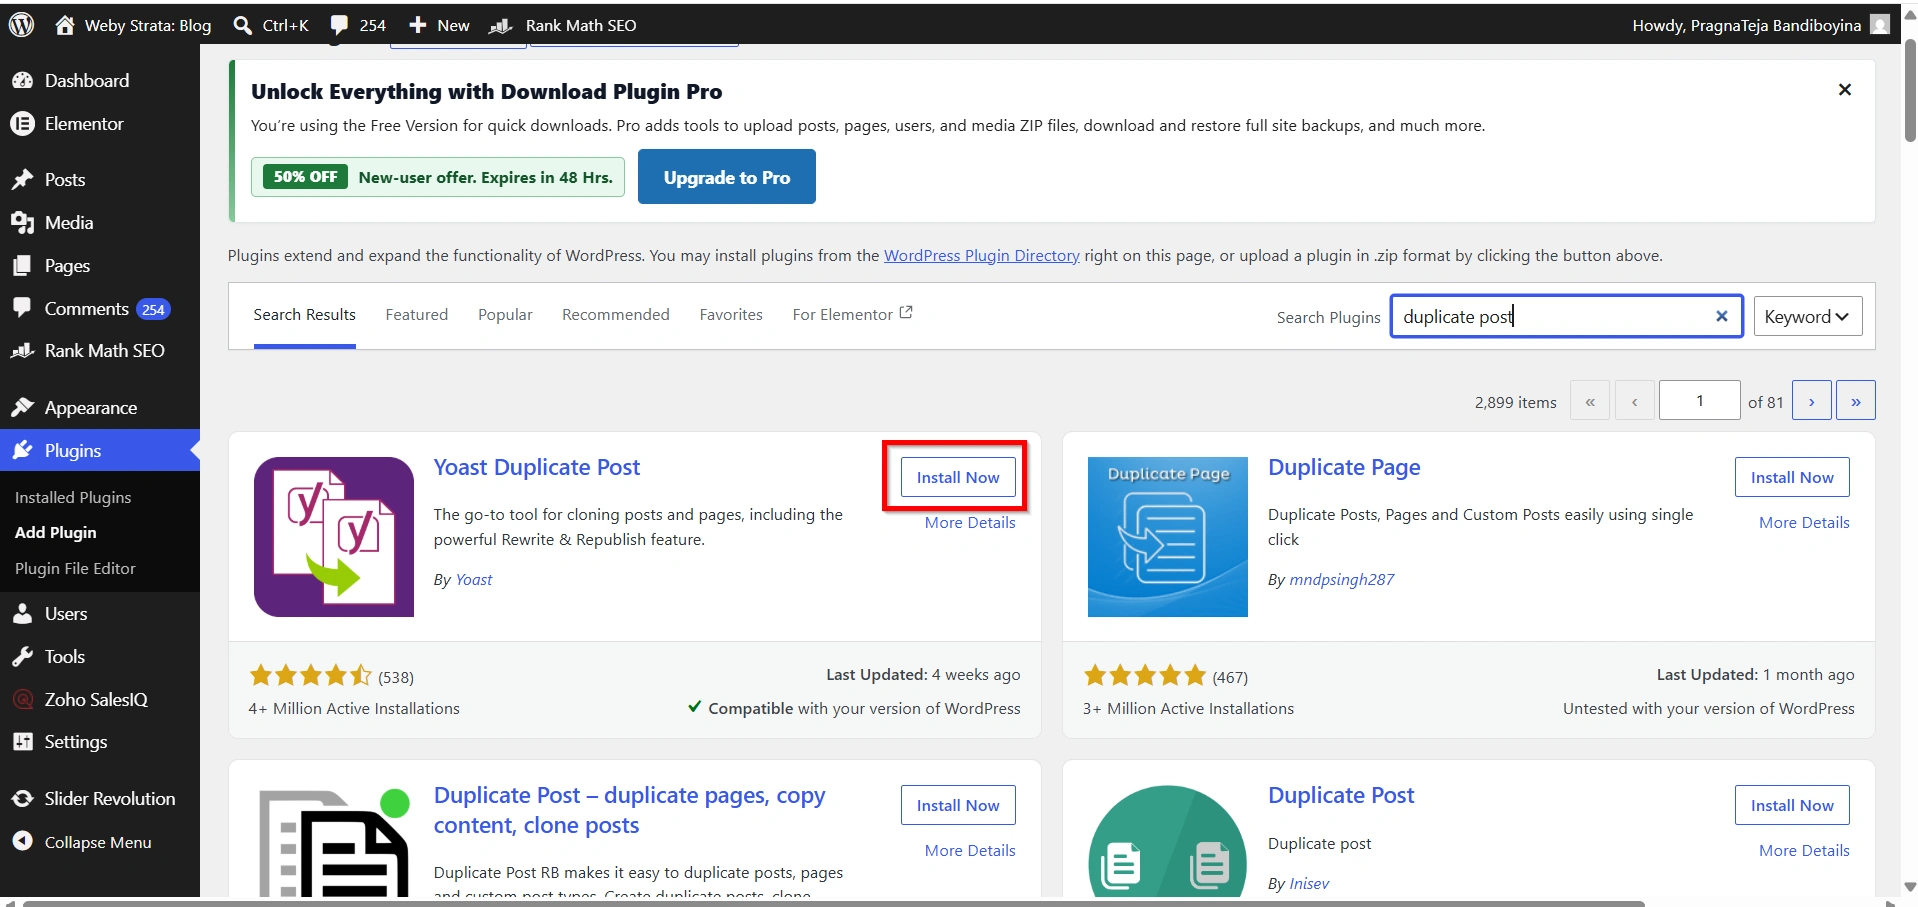Open Duplicate Post – duplicate pages title link

(x=630, y=810)
